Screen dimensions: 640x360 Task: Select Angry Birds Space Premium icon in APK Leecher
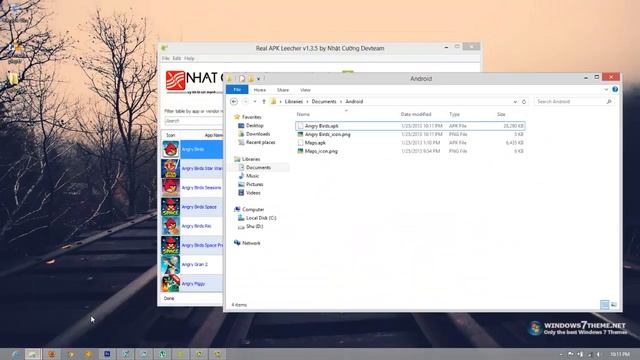171,245
